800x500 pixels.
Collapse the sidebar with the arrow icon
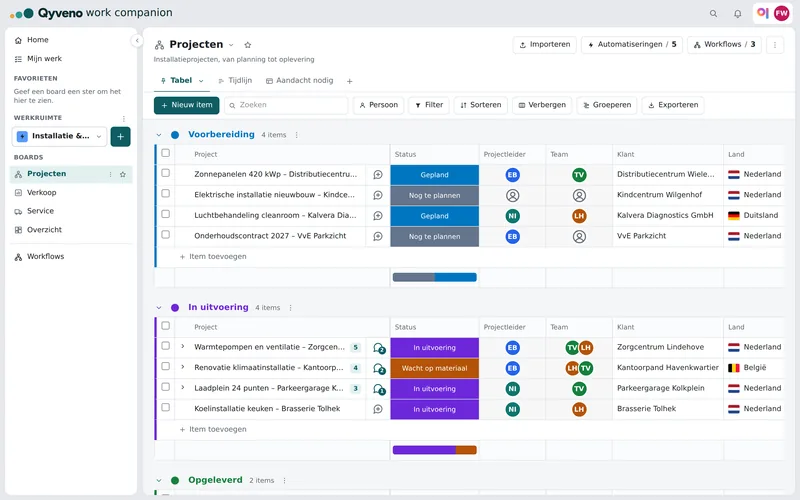coord(137,40)
